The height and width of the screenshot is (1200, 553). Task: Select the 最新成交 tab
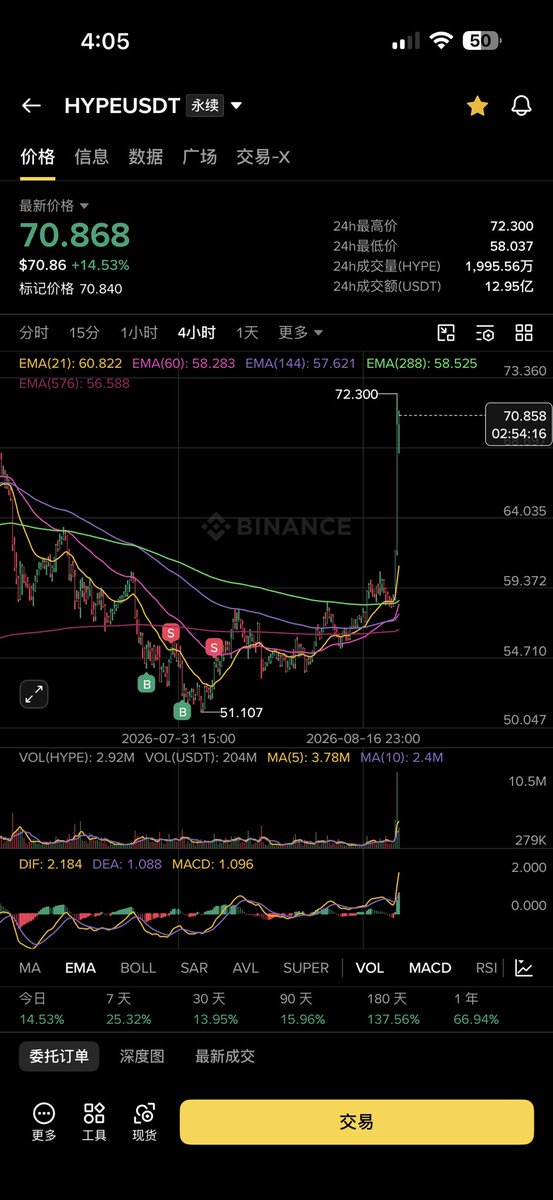pyautogui.click(x=225, y=1056)
